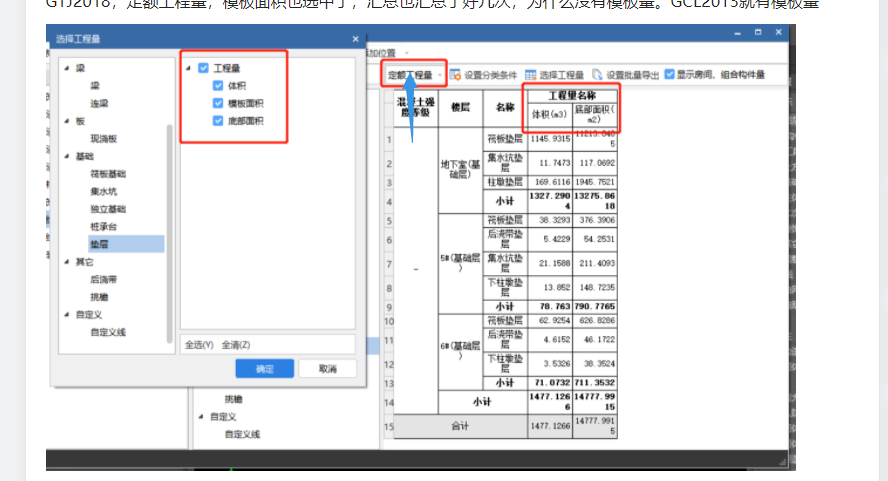Screen dimensions: 888x481
Task: Collapse the 基础 category in dialog tree
Action: coord(67,156)
